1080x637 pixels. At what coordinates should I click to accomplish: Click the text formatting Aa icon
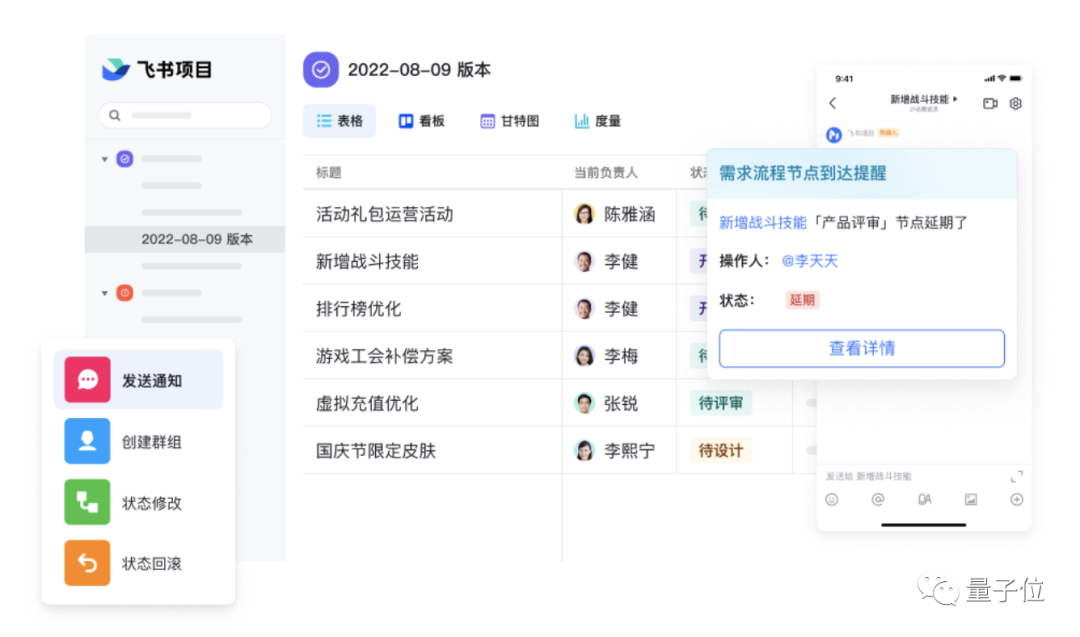point(924,500)
